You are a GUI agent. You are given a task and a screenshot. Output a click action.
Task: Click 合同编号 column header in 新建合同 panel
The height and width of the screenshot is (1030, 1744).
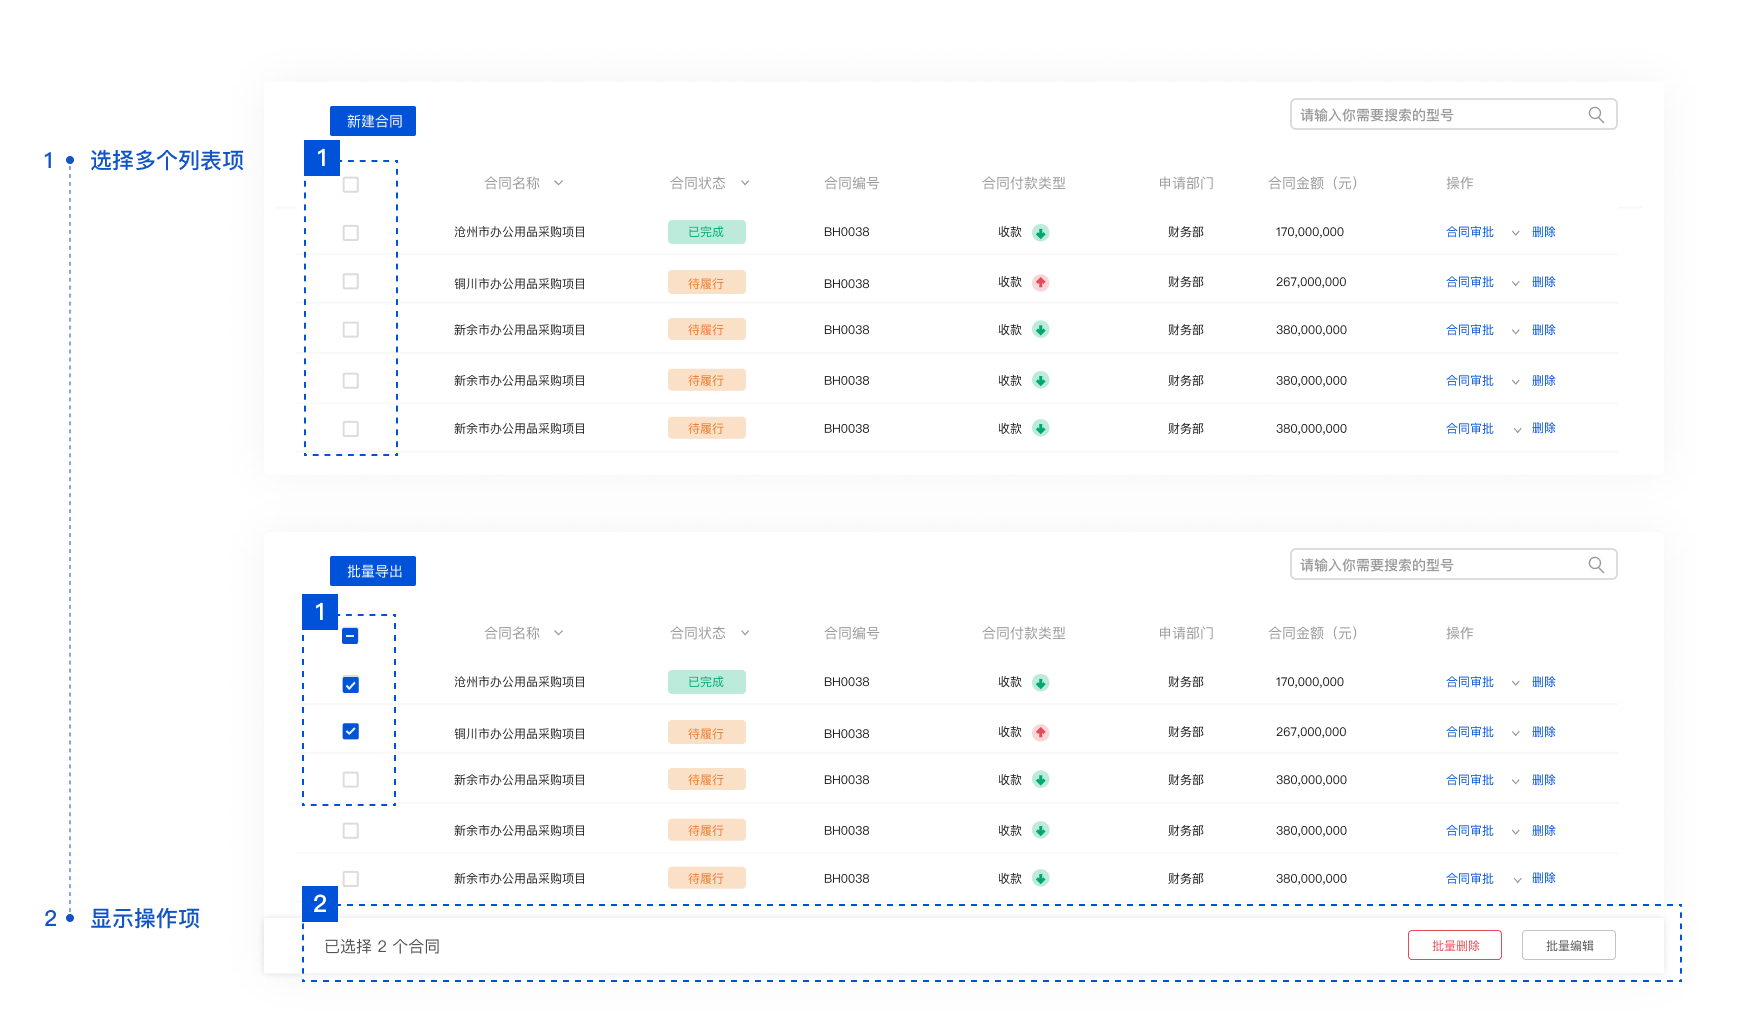852,183
